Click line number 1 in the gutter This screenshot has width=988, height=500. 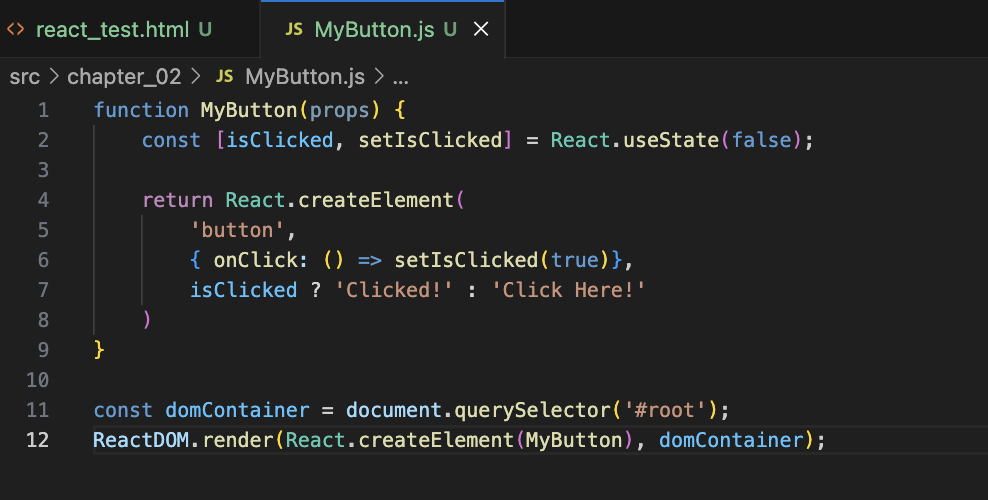click(43, 110)
